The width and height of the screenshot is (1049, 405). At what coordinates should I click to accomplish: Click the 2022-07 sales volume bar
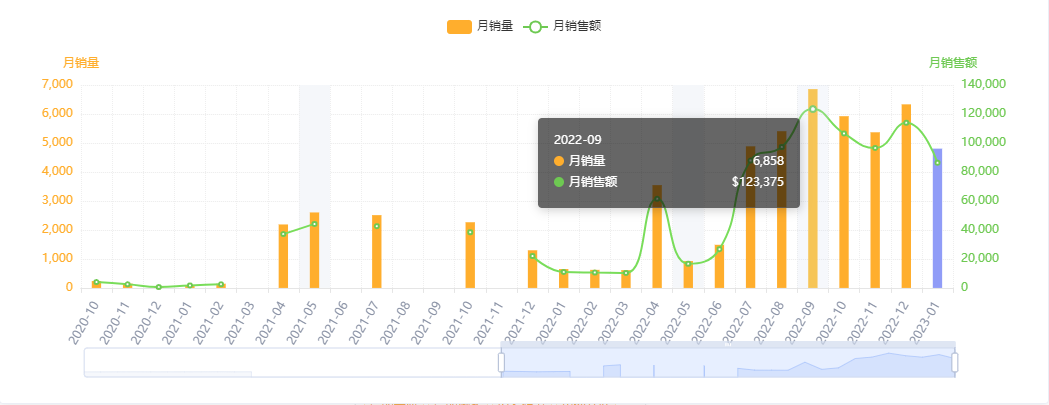click(750, 217)
